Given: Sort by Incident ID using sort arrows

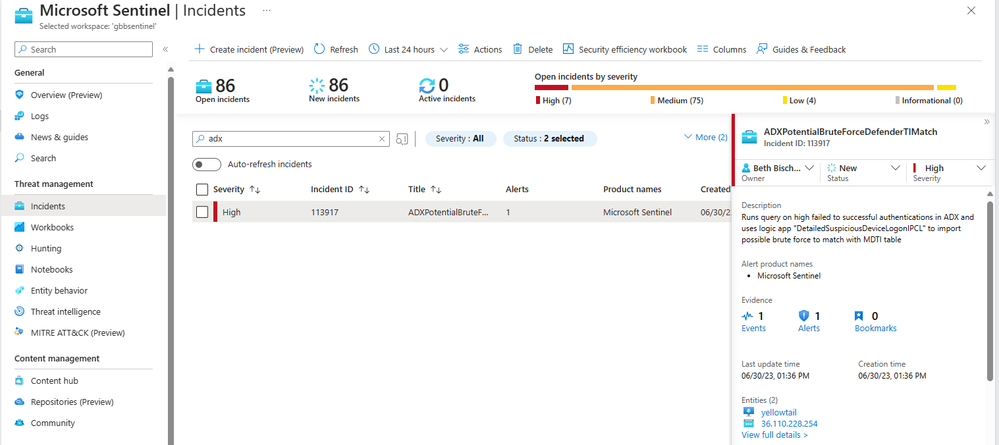Looking at the screenshot, I should (x=364, y=189).
